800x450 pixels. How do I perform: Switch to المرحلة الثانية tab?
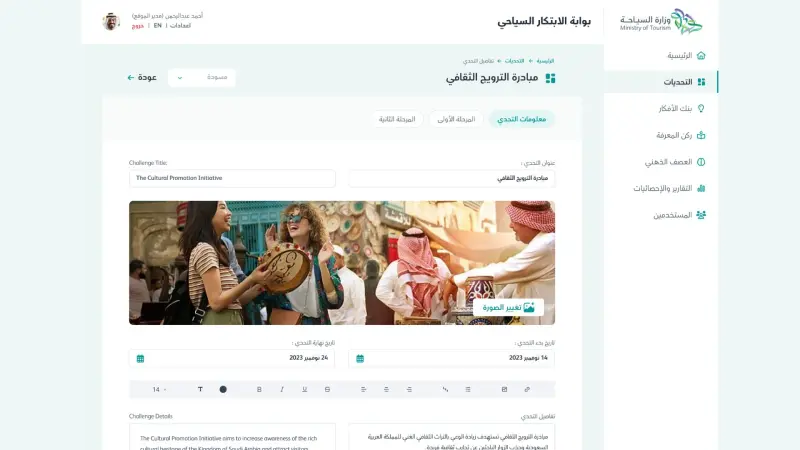click(397, 119)
